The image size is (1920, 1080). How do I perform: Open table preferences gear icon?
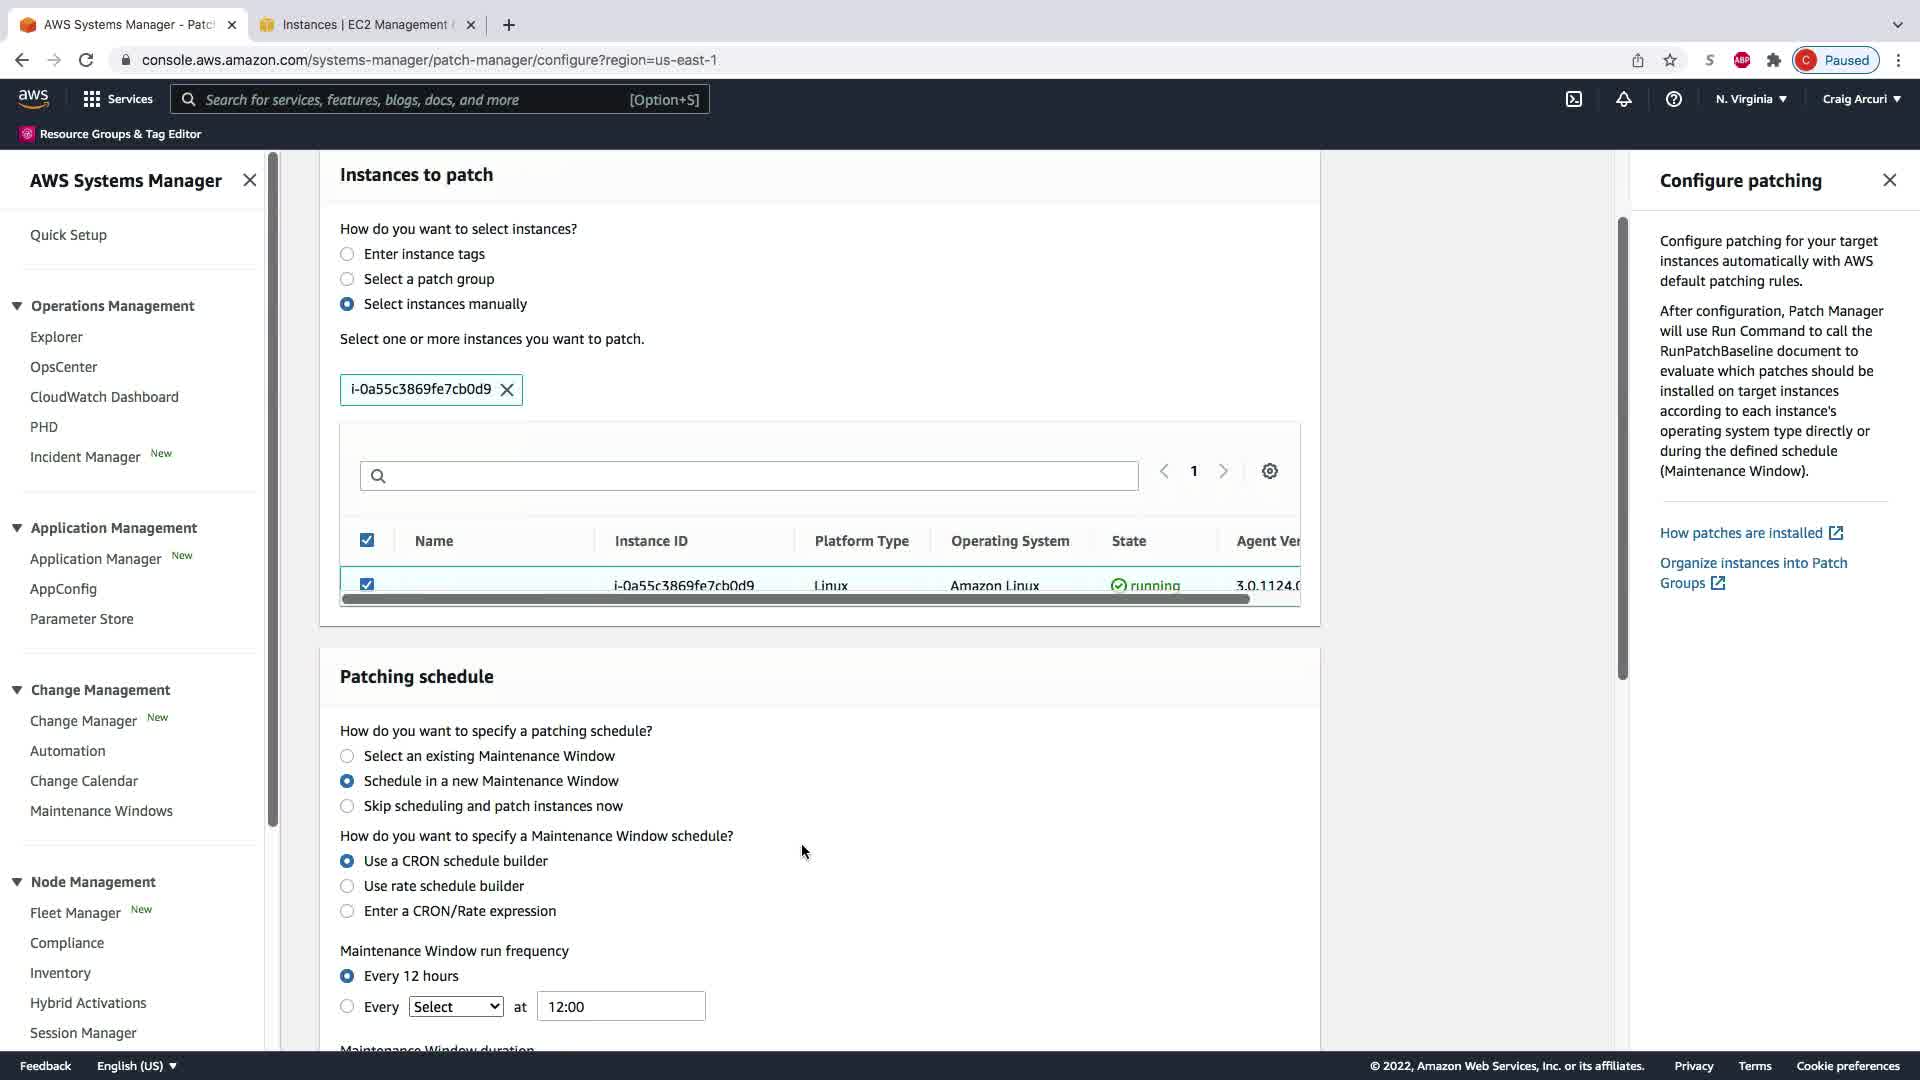point(1269,471)
